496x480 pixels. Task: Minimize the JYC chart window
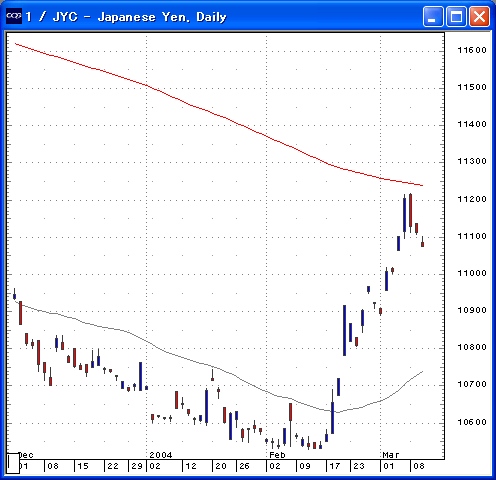point(433,16)
